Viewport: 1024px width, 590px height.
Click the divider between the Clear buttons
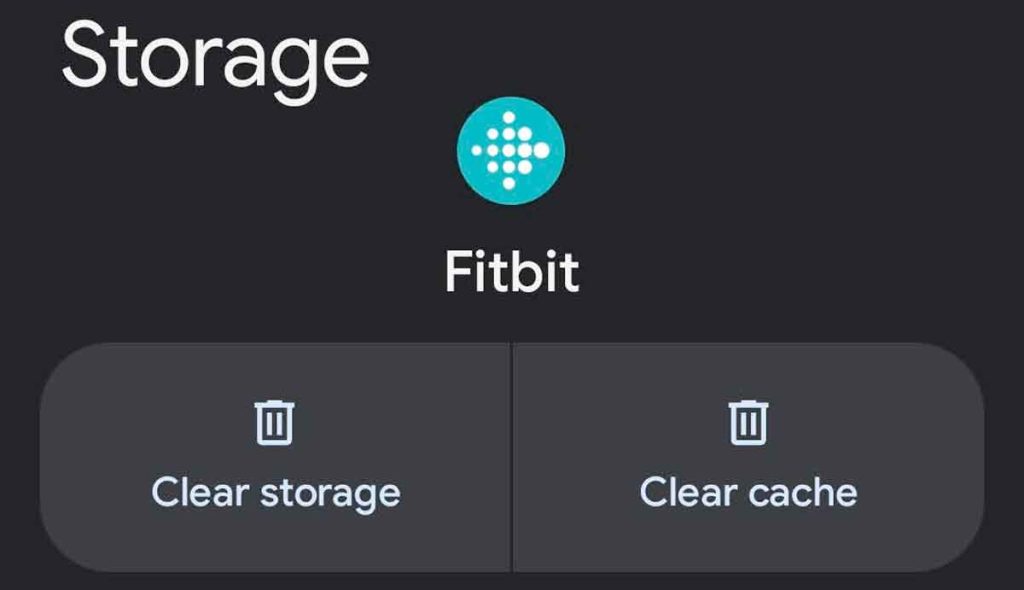point(511,458)
